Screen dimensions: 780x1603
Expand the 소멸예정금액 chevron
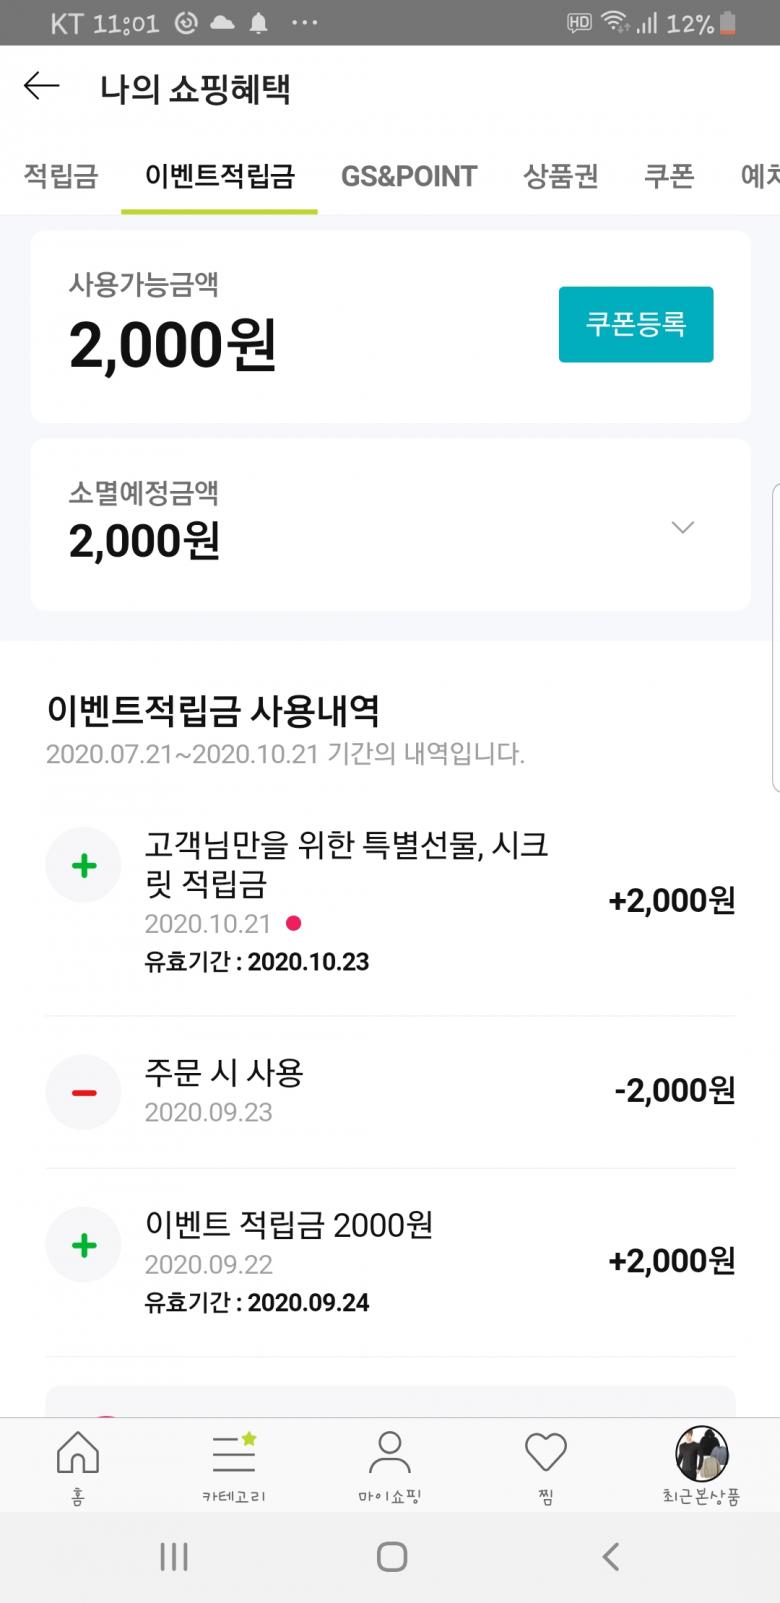(683, 527)
